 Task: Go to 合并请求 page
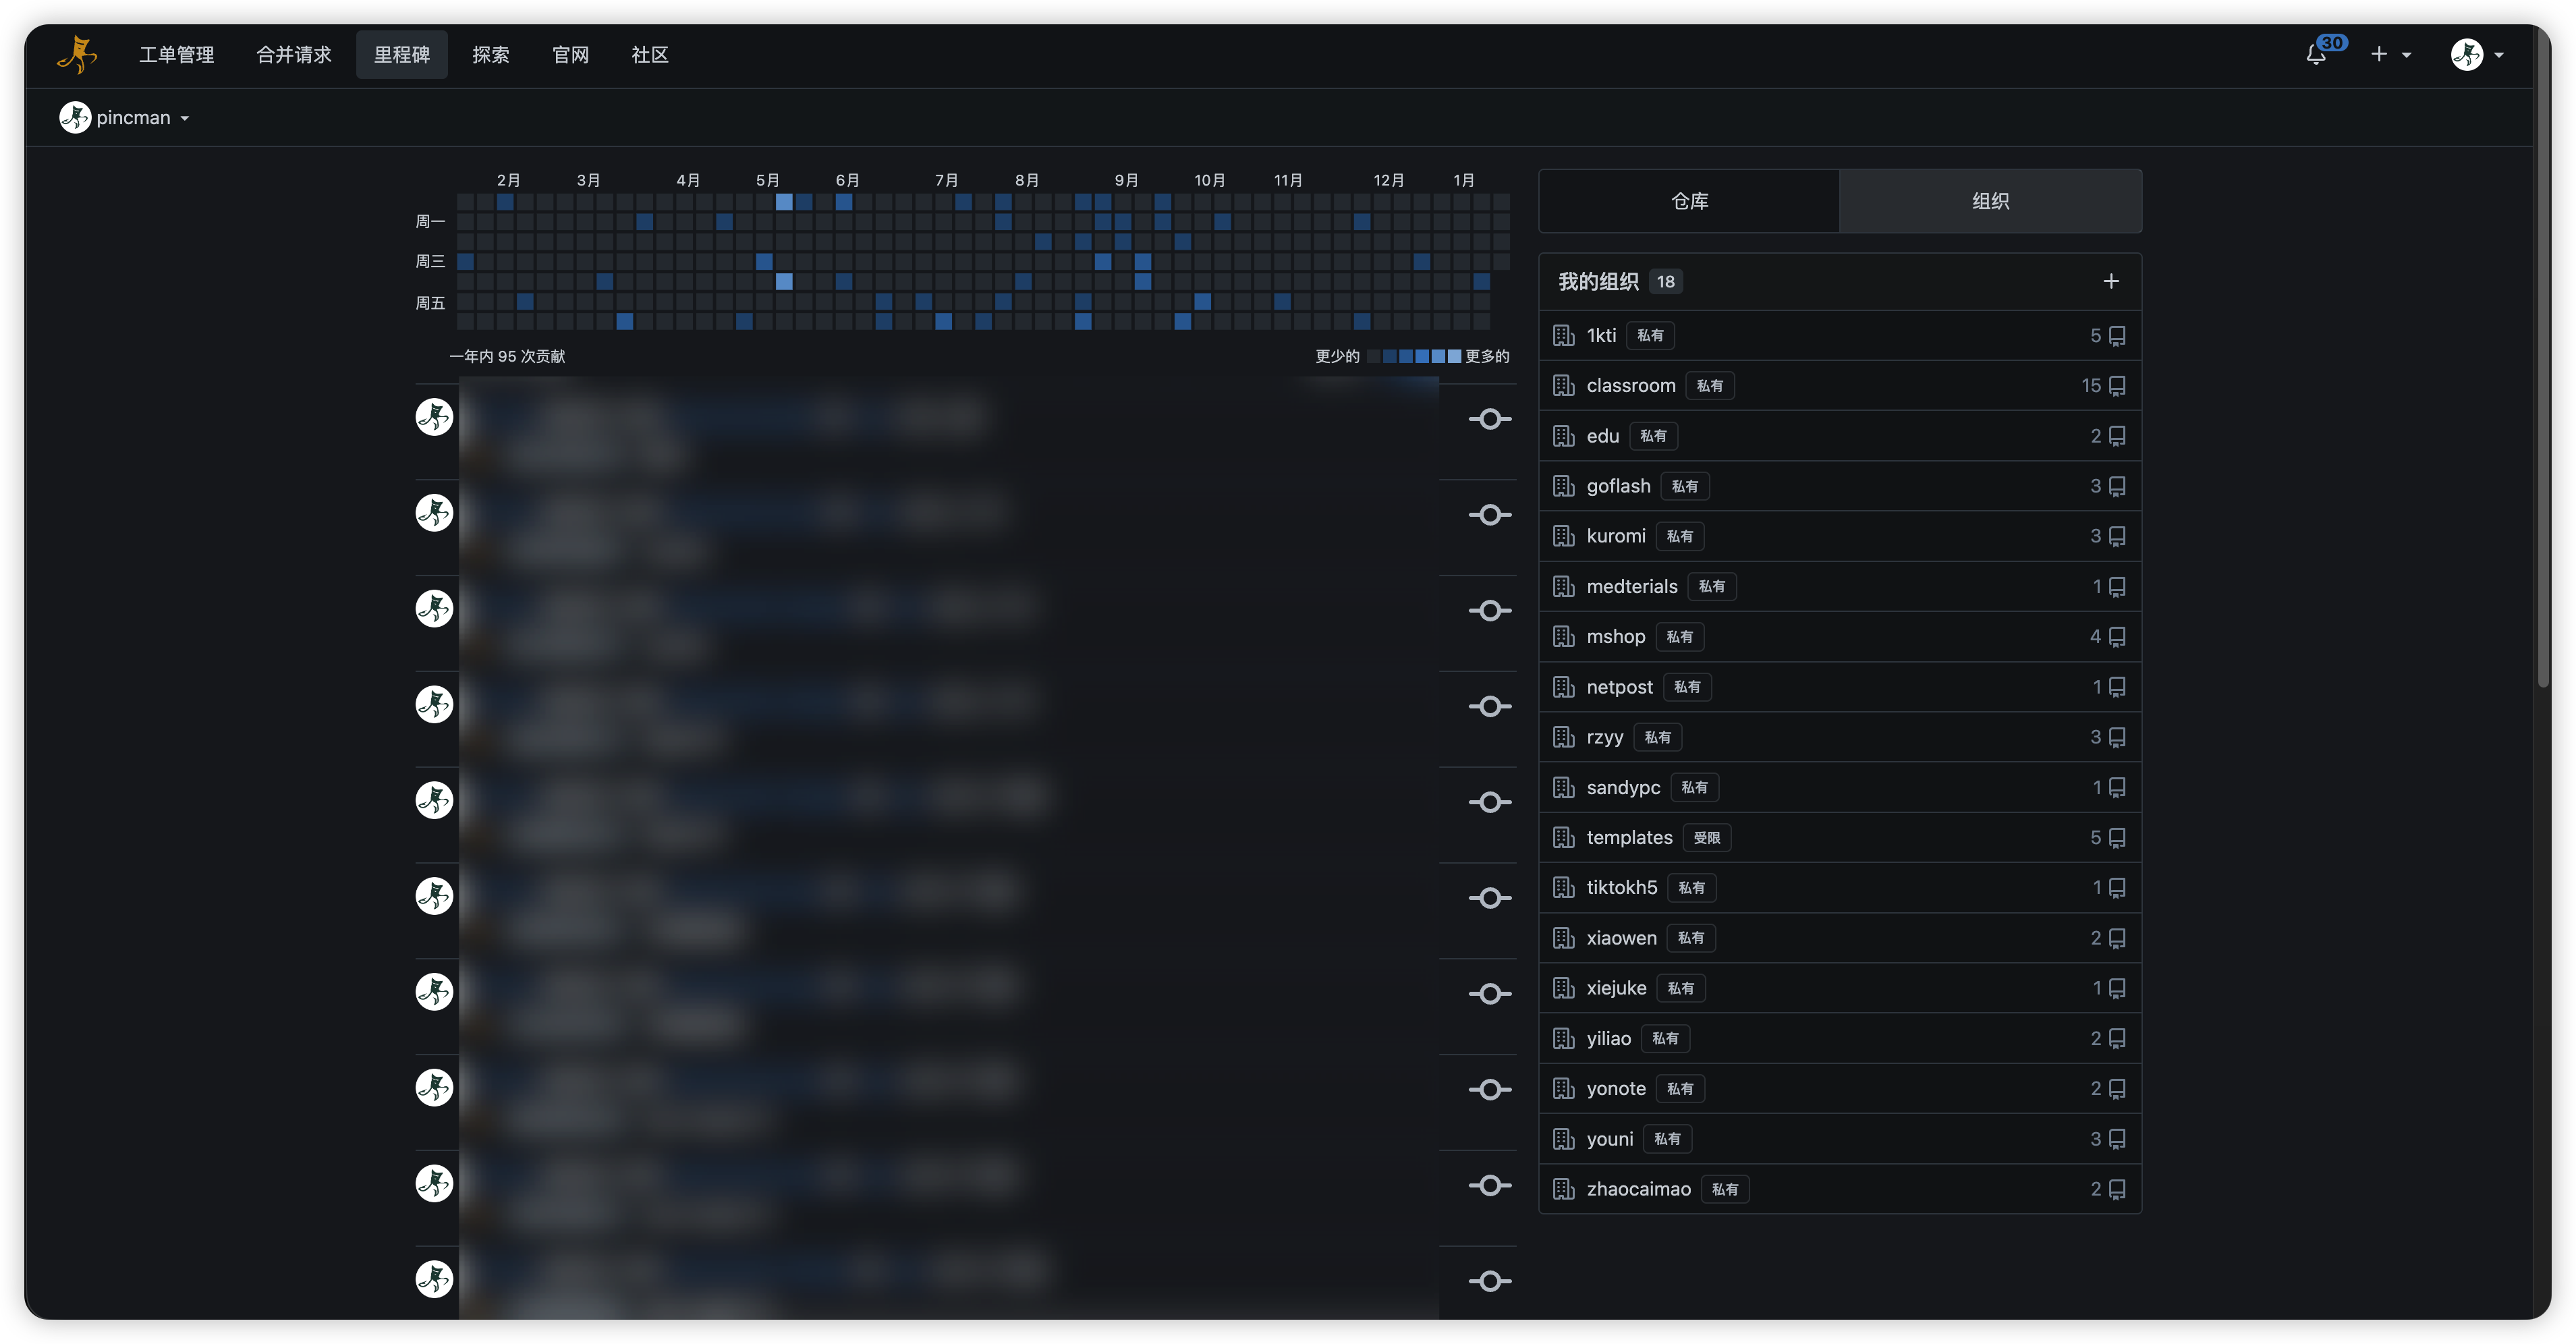click(294, 55)
